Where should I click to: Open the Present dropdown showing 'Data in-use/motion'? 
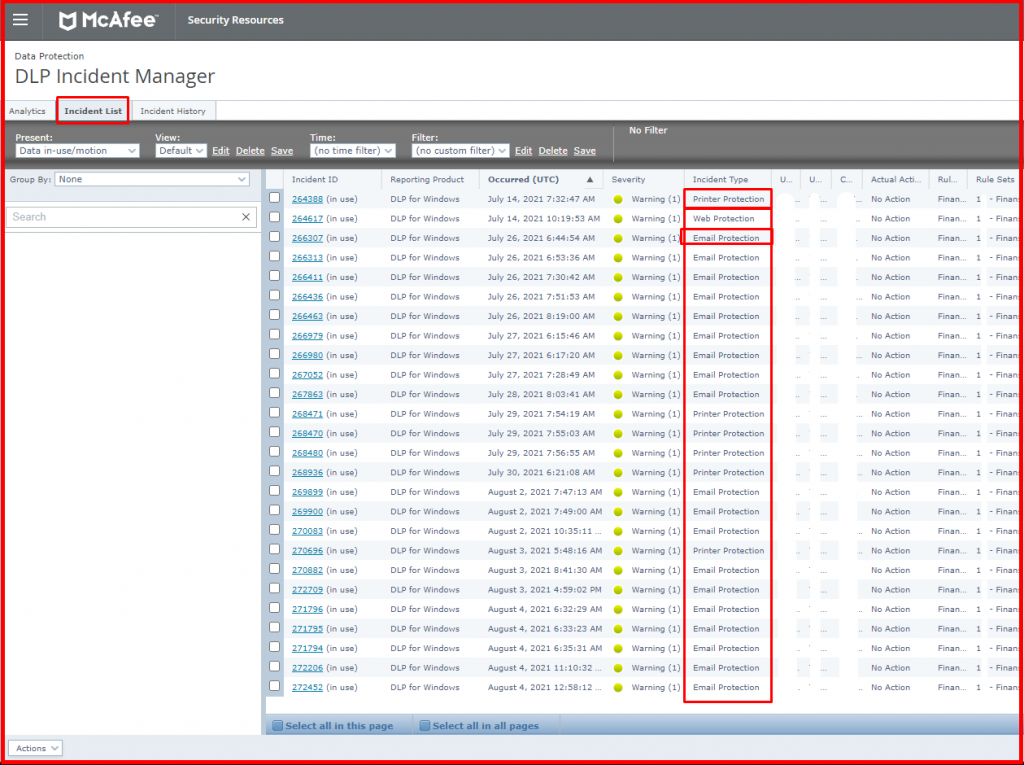pyautogui.click(x=77, y=149)
